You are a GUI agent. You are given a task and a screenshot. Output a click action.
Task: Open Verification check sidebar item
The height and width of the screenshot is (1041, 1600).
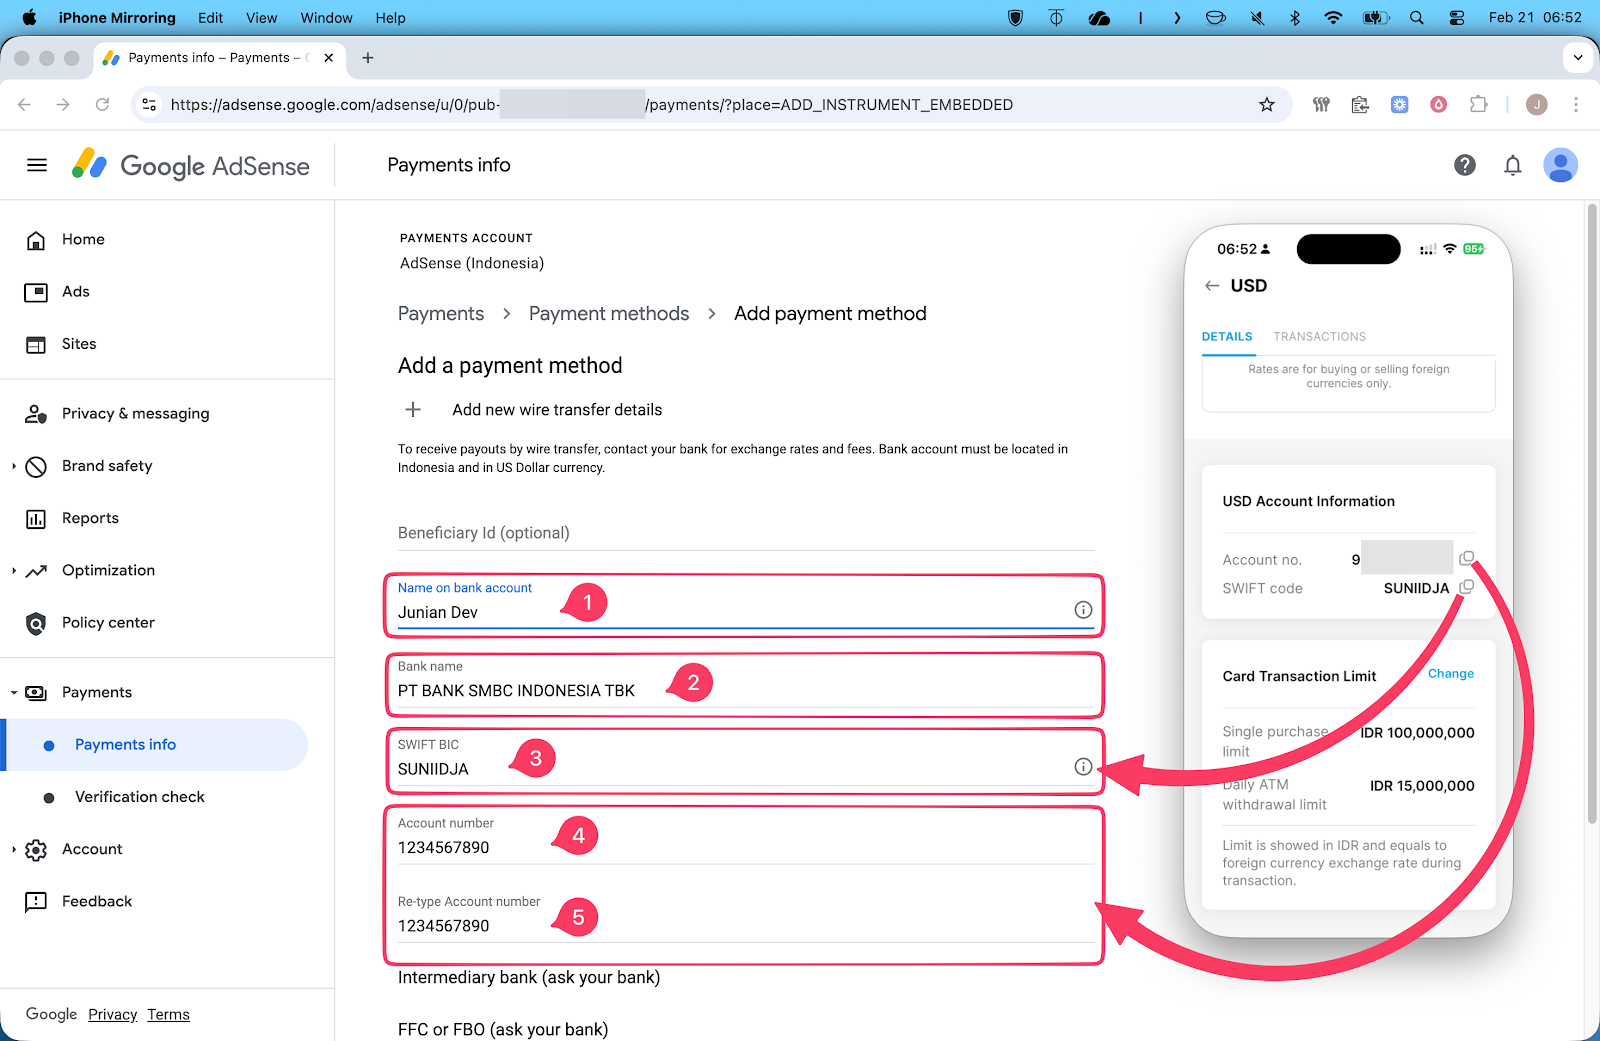(x=140, y=797)
